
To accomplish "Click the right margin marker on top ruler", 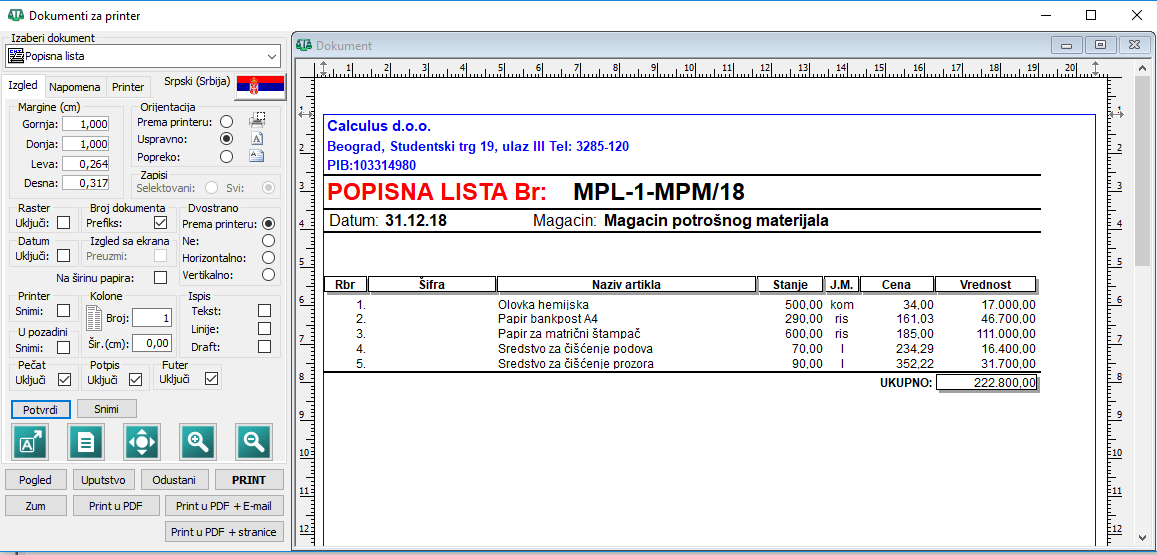I will [x=1095, y=69].
